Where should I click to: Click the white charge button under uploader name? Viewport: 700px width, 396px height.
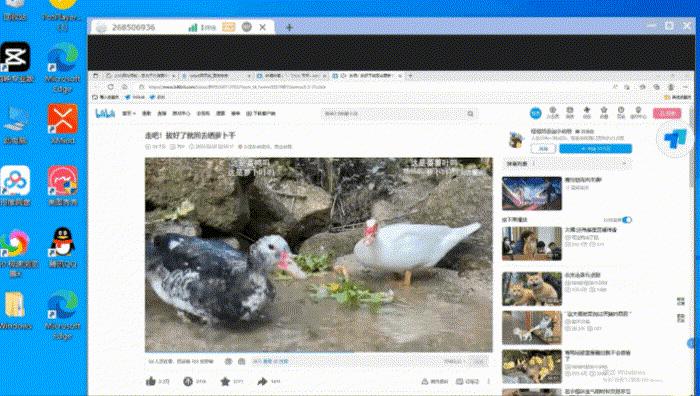[x=543, y=149]
